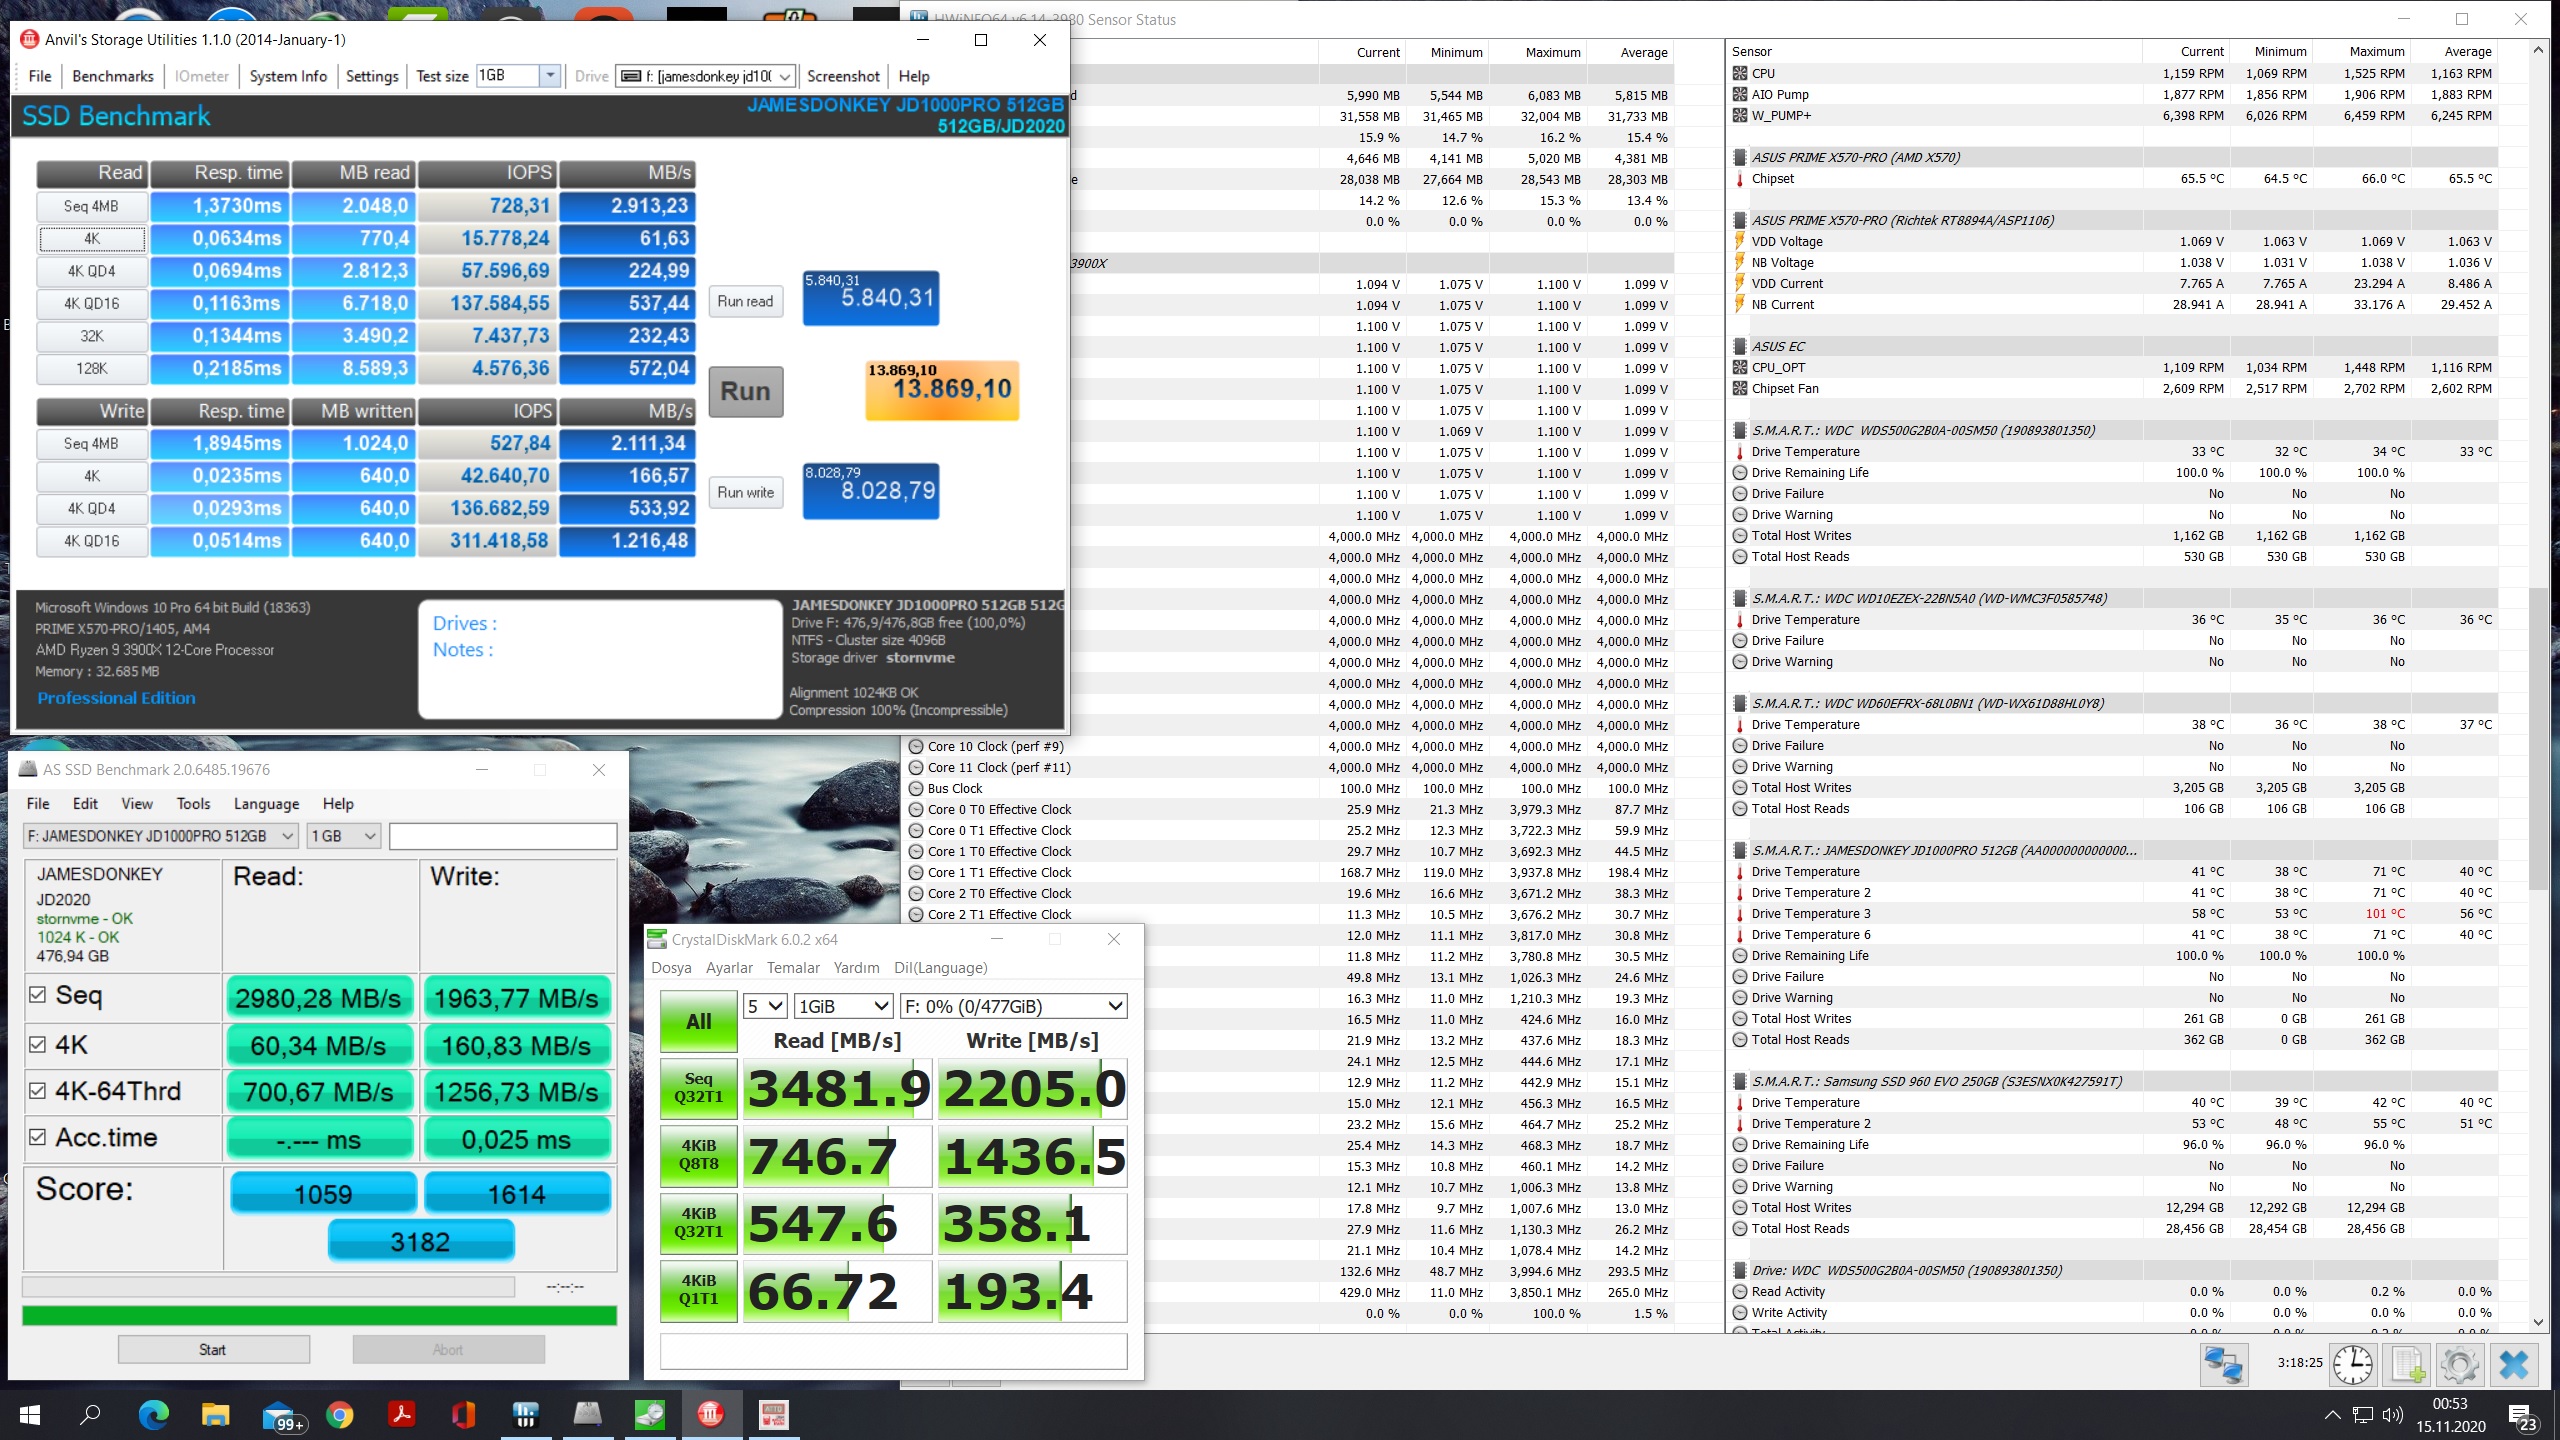
Task: Click HWiNFO scrollbar down arrow
Action: pos(2538,1322)
